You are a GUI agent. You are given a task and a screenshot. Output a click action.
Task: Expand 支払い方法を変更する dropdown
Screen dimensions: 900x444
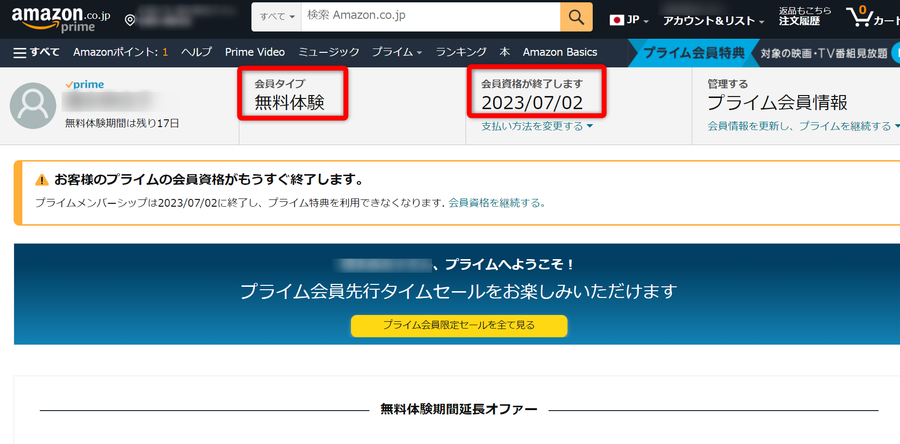click(537, 126)
